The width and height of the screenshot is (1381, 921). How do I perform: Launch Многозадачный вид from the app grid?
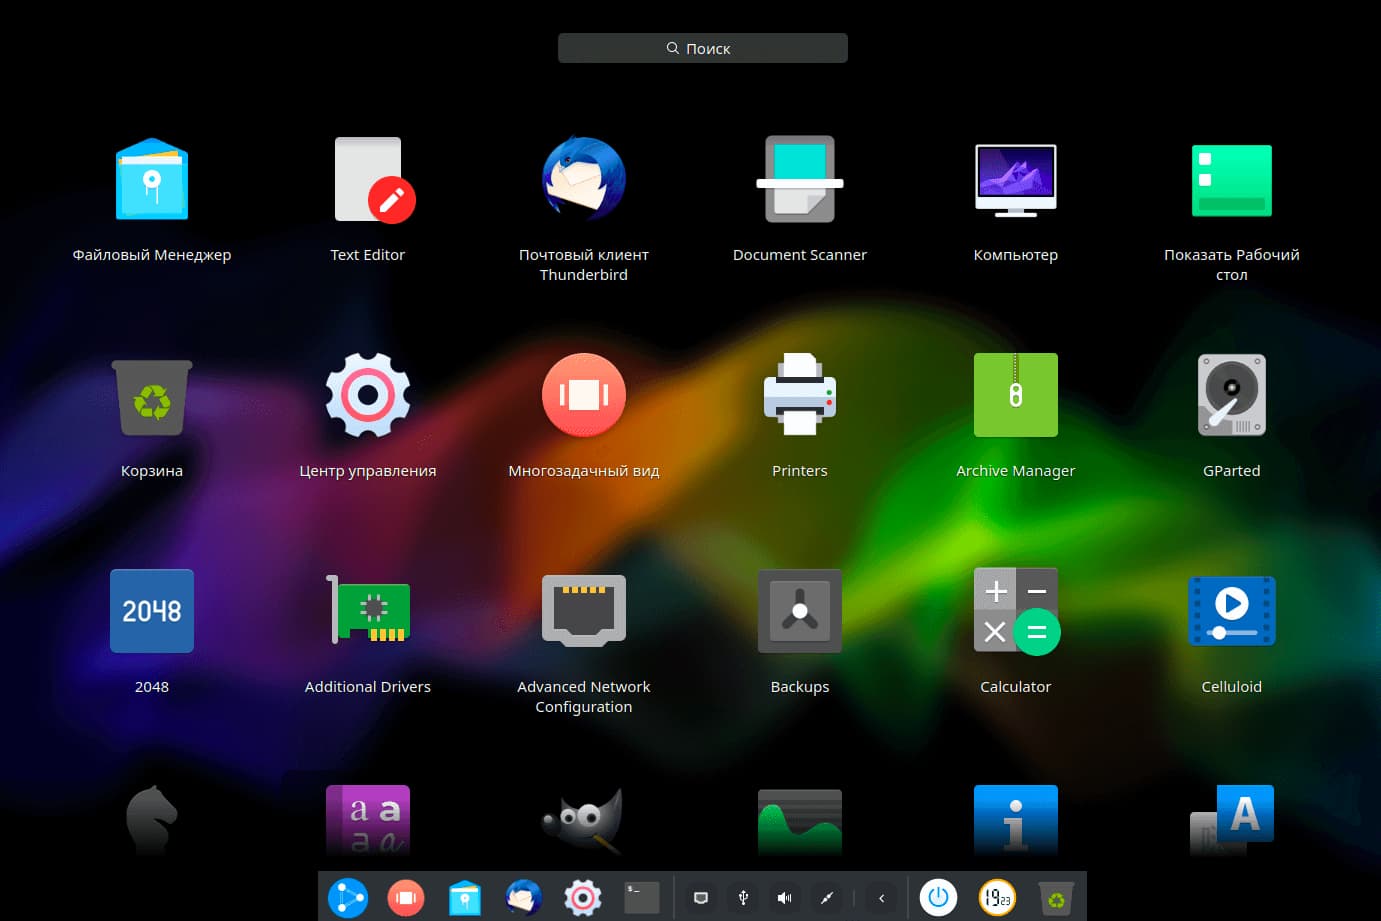[584, 395]
